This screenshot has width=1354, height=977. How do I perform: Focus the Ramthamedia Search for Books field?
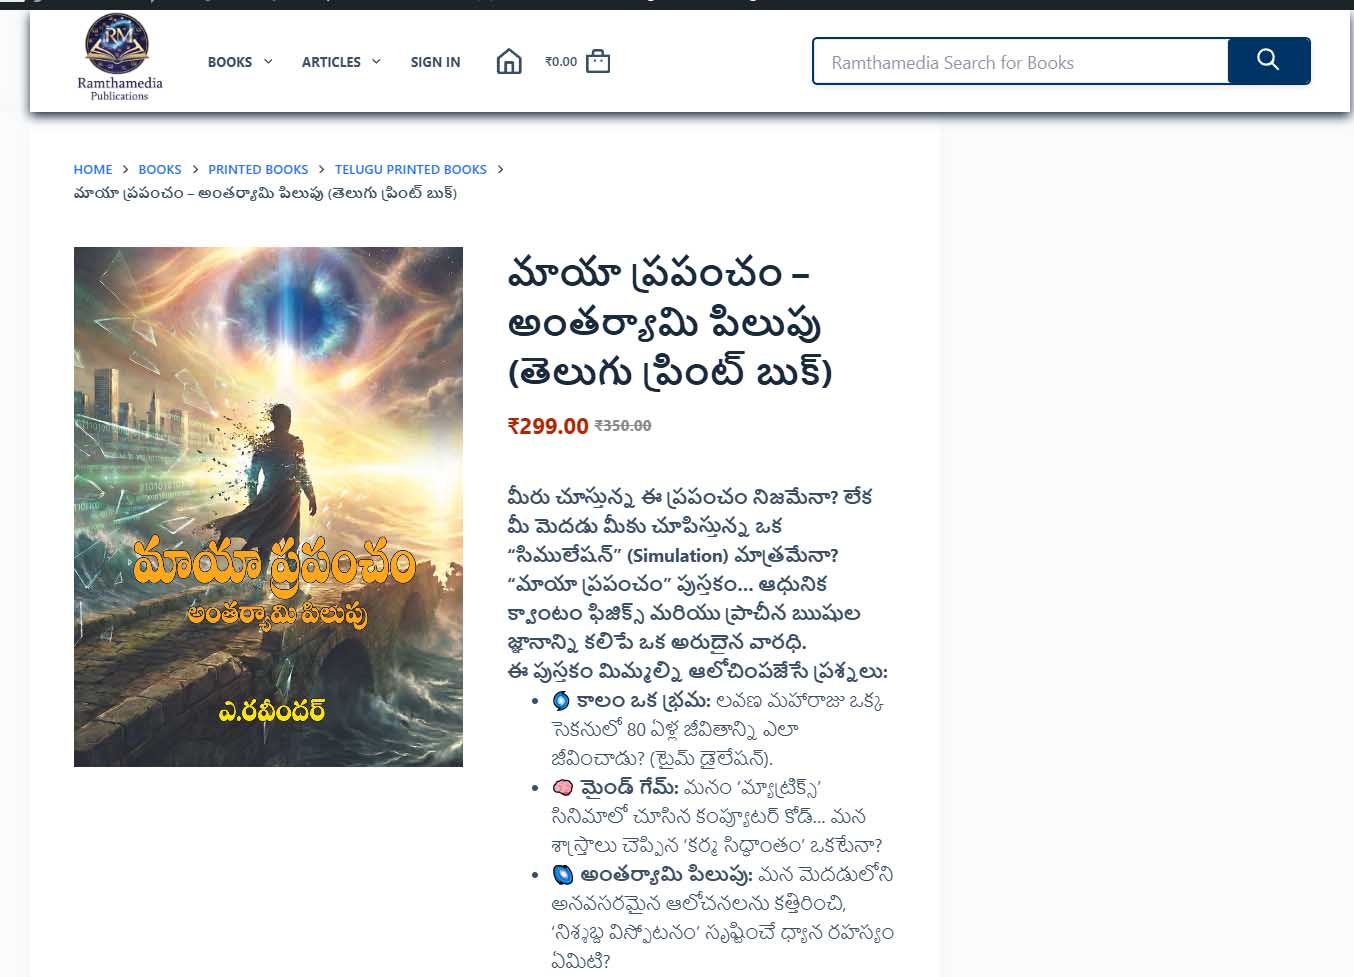[1020, 61]
